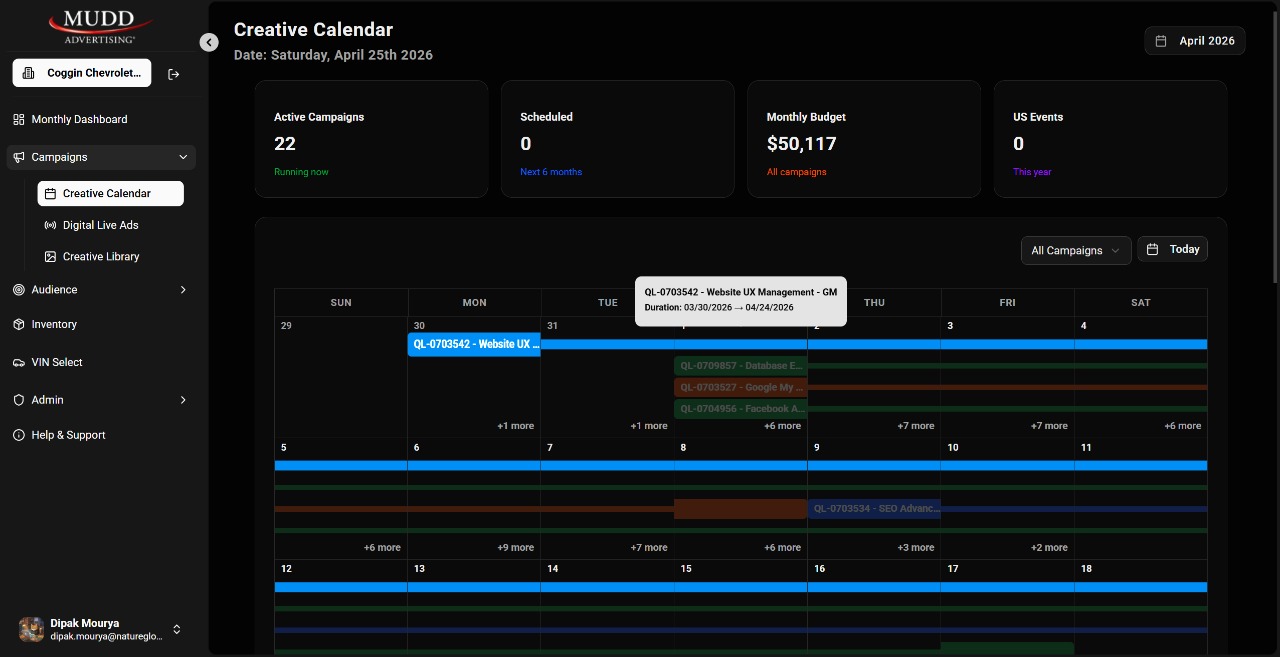Open Help & Support via the info icon

pyautogui.click(x=18, y=435)
